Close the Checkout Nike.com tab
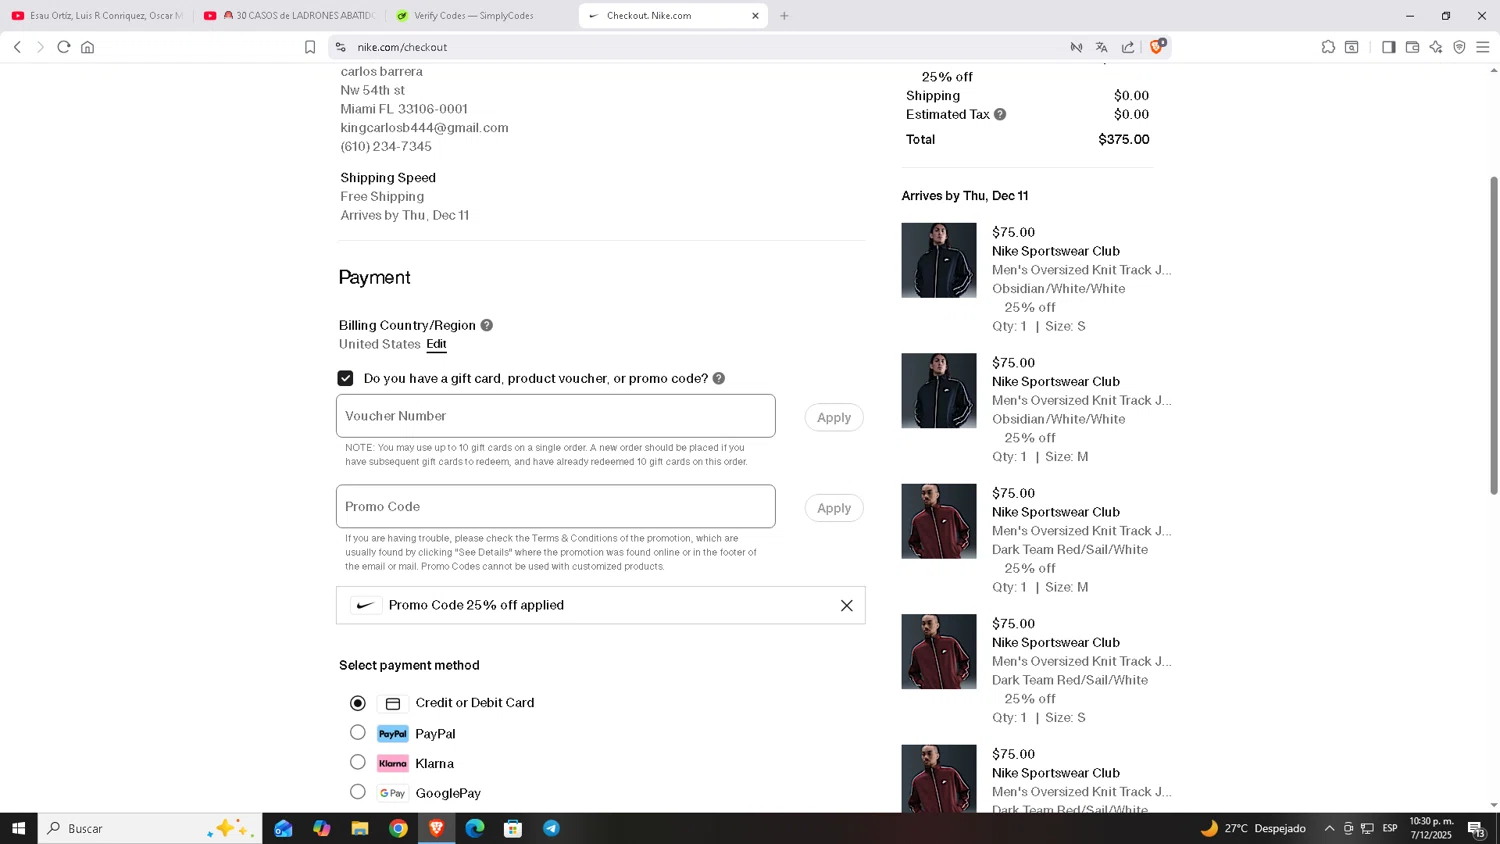This screenshot has width=1500, height=844. (755, 16)
